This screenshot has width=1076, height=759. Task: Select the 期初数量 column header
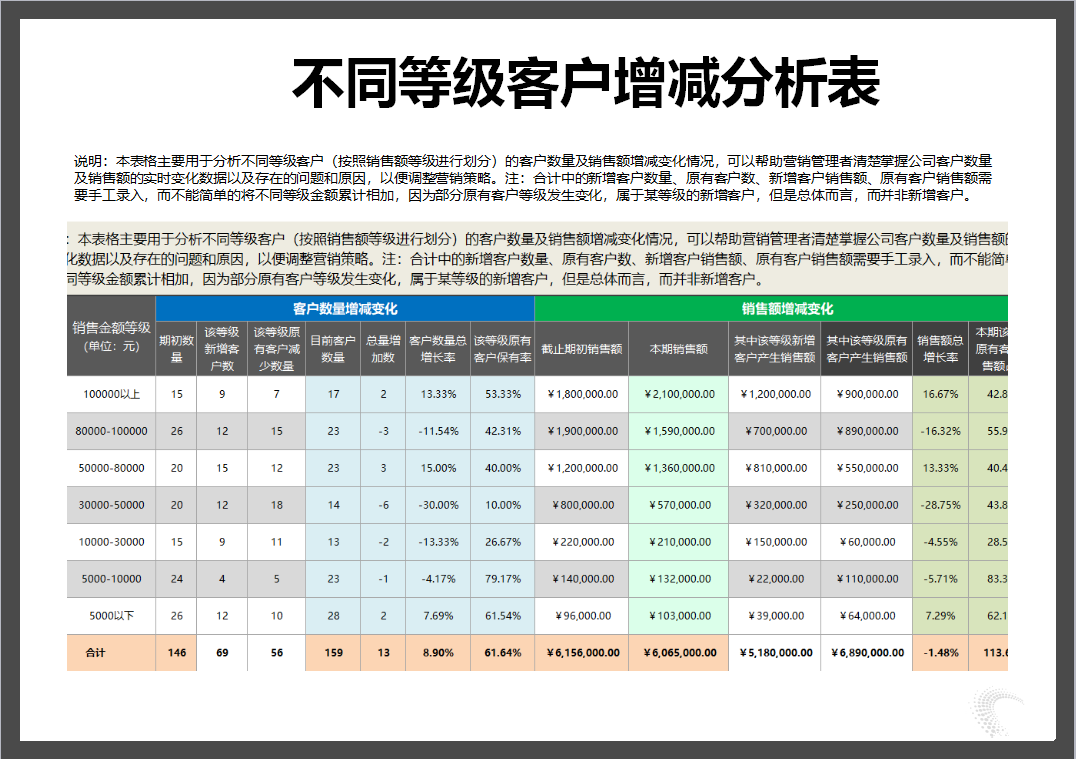point(177,349)
